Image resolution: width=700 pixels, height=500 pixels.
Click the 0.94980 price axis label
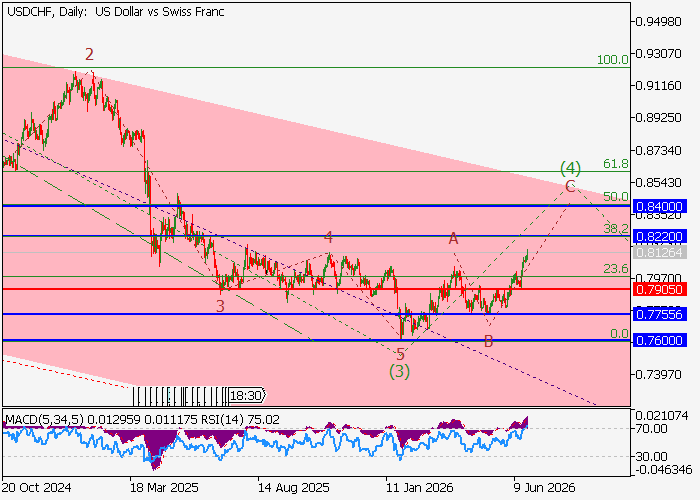[x=658, y=21]
